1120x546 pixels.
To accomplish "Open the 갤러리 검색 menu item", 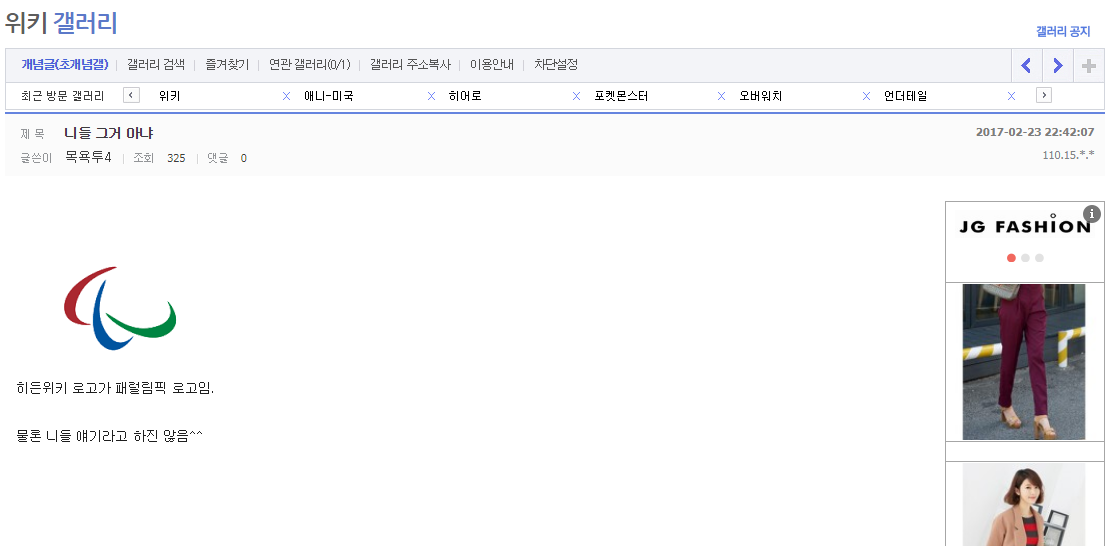I will click(x=156, y=65).
